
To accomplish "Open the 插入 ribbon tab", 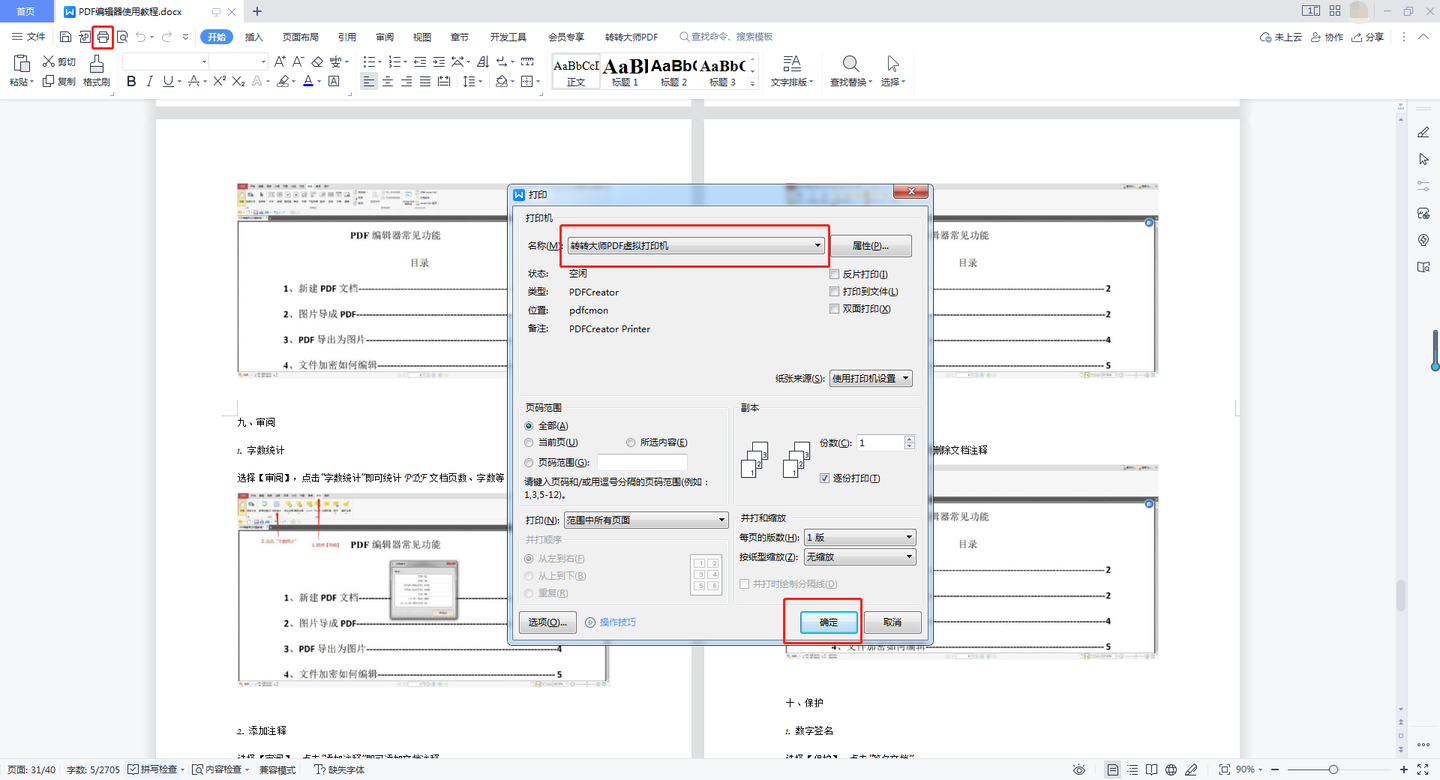I will [254, 37].
